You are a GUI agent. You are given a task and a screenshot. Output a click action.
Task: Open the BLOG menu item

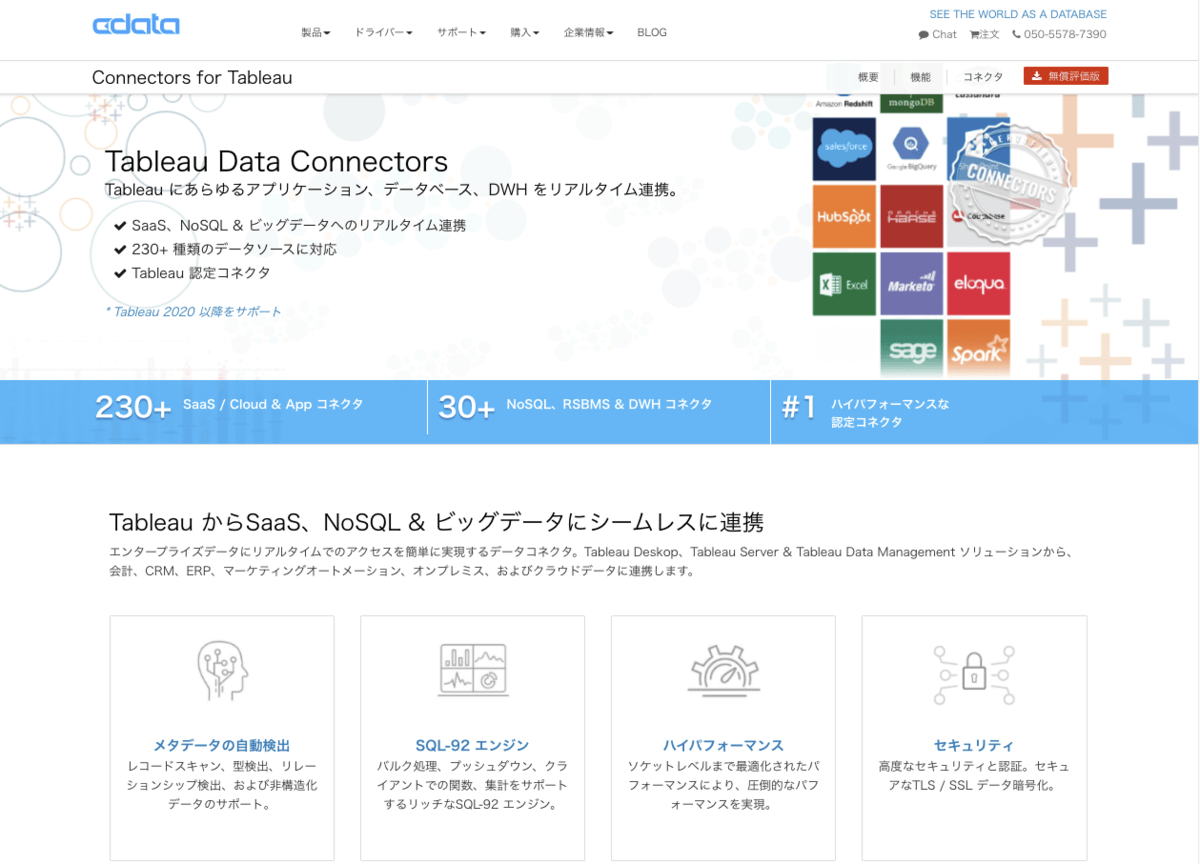tap(652, 32)
